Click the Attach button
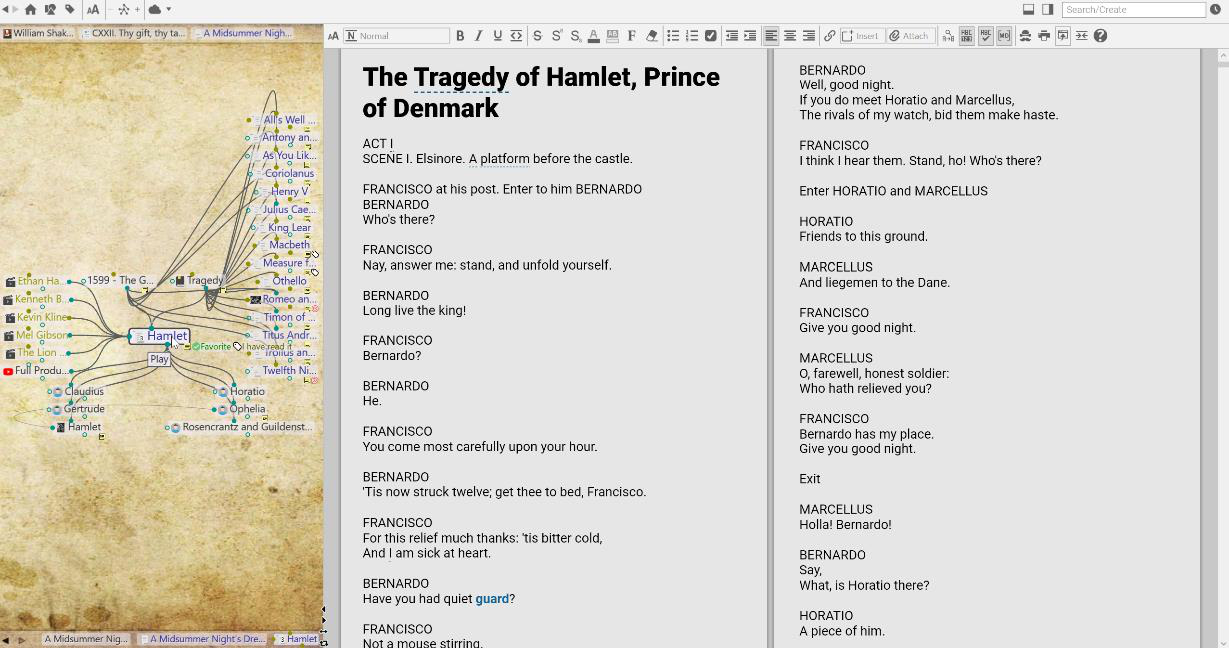The width and height of the screenshot is (1229, 648). [x=908, y=36]
